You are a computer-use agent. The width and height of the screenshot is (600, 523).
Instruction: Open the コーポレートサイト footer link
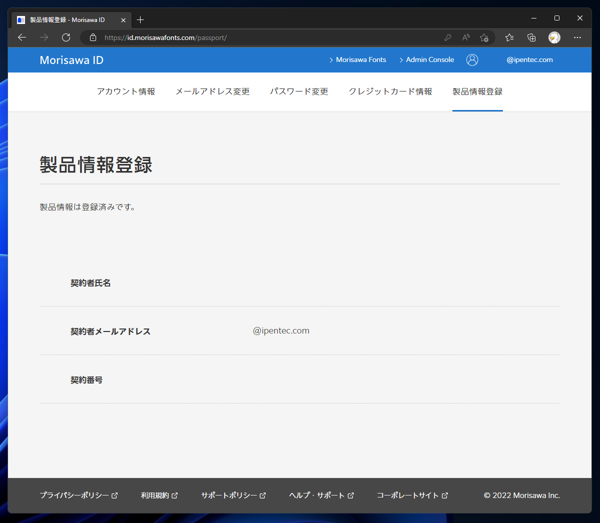[412, 495]
